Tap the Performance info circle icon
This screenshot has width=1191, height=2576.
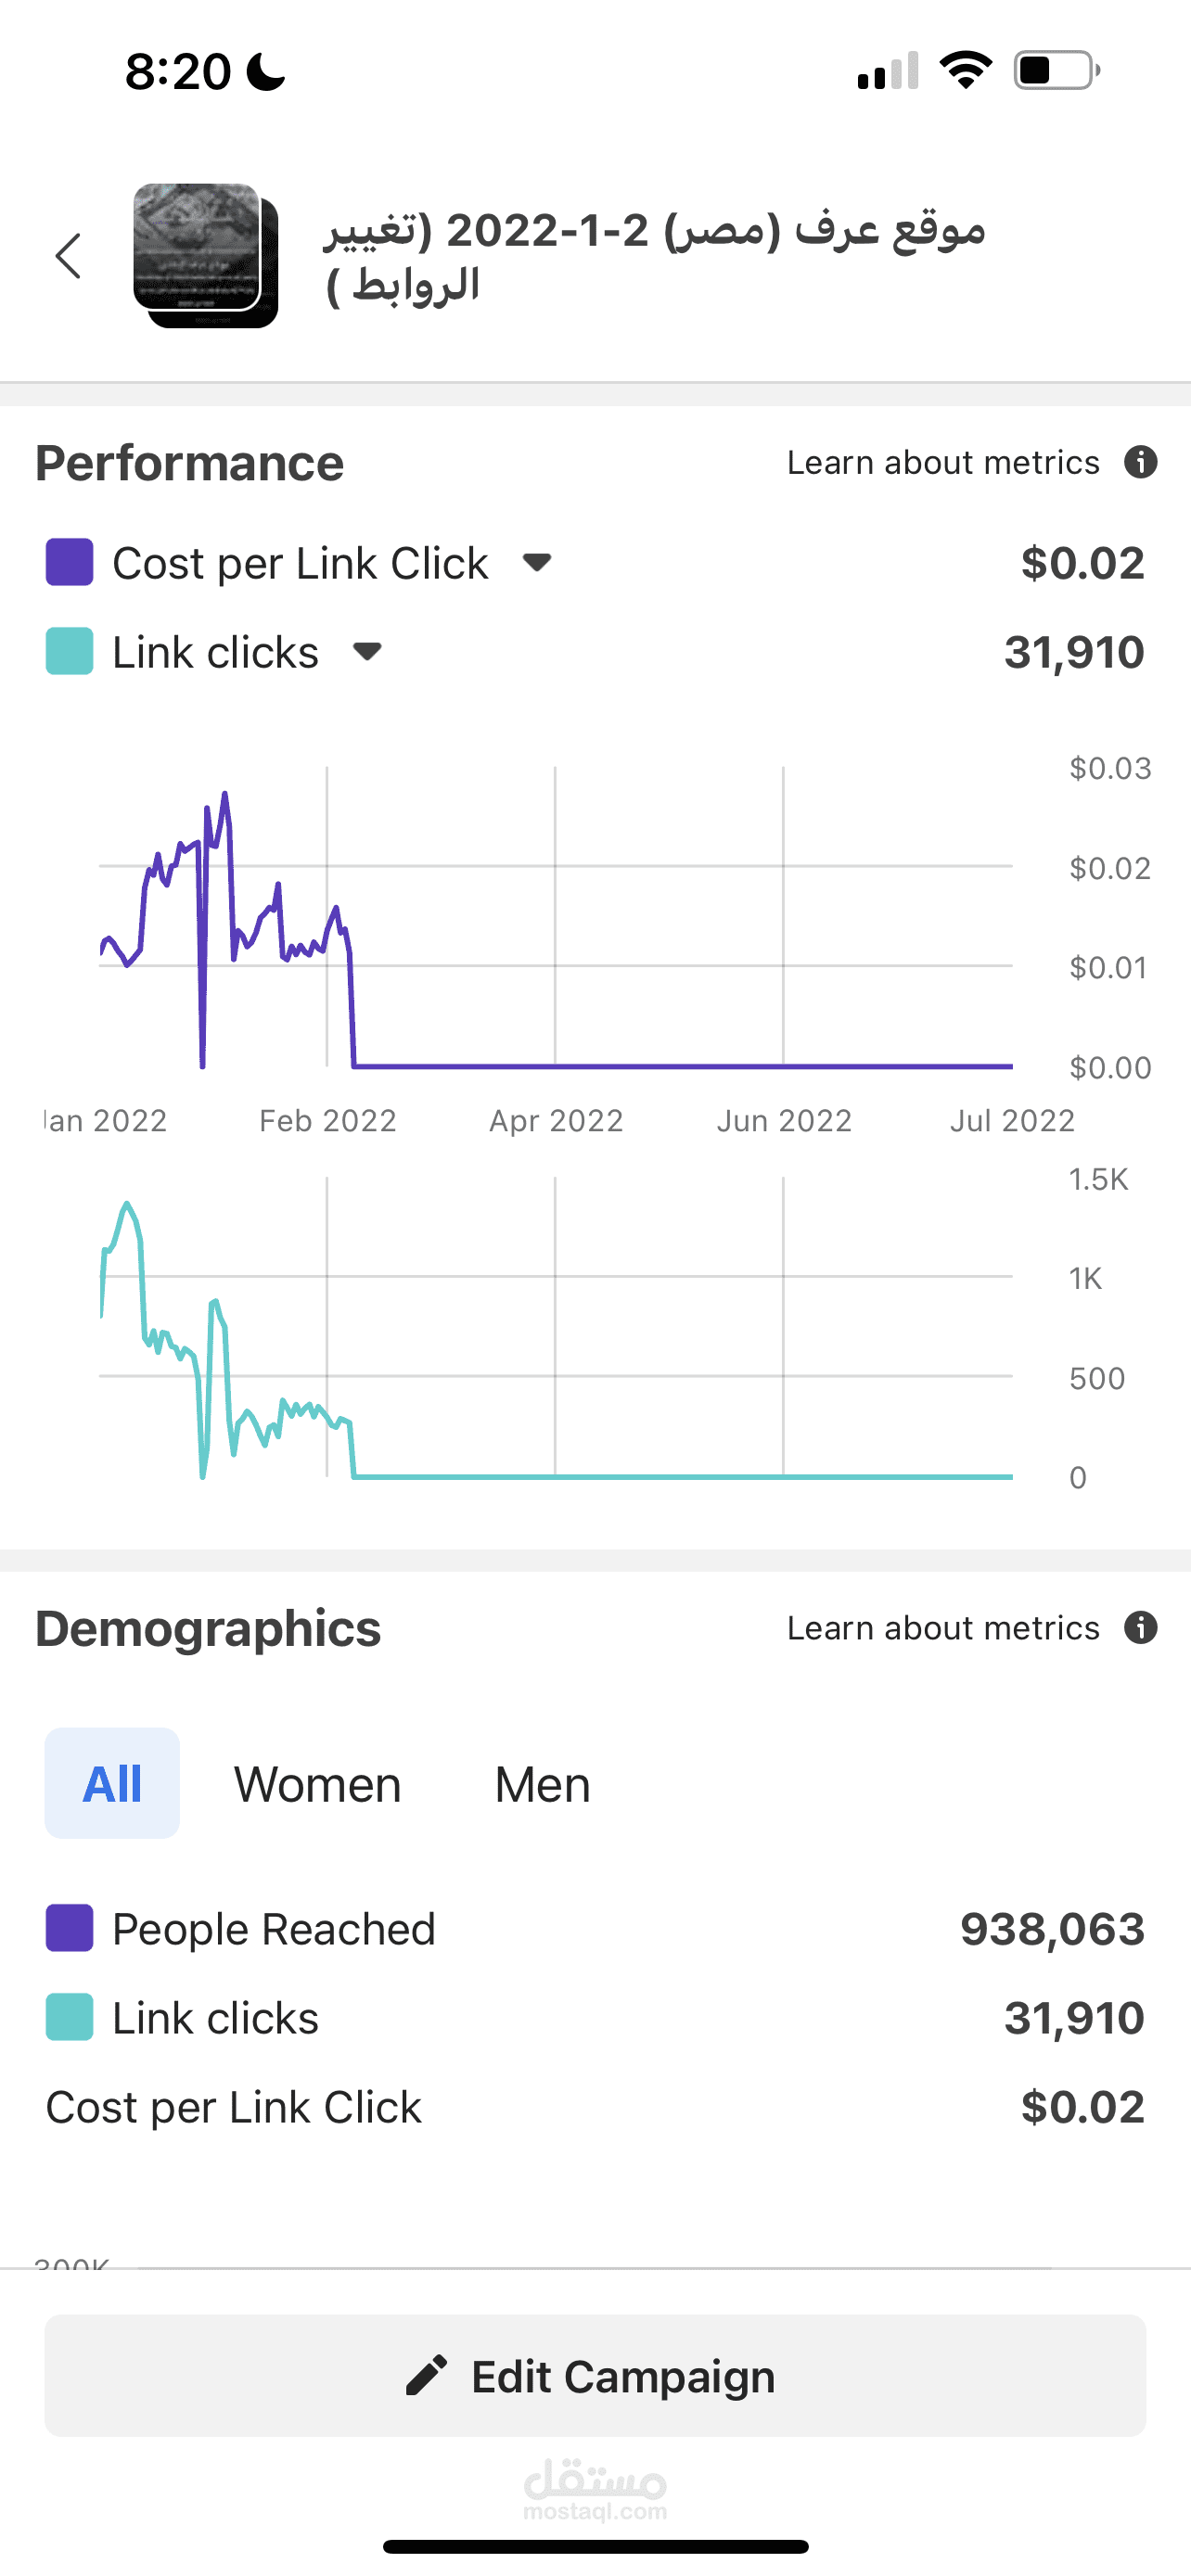click(x=1140, y=462)
